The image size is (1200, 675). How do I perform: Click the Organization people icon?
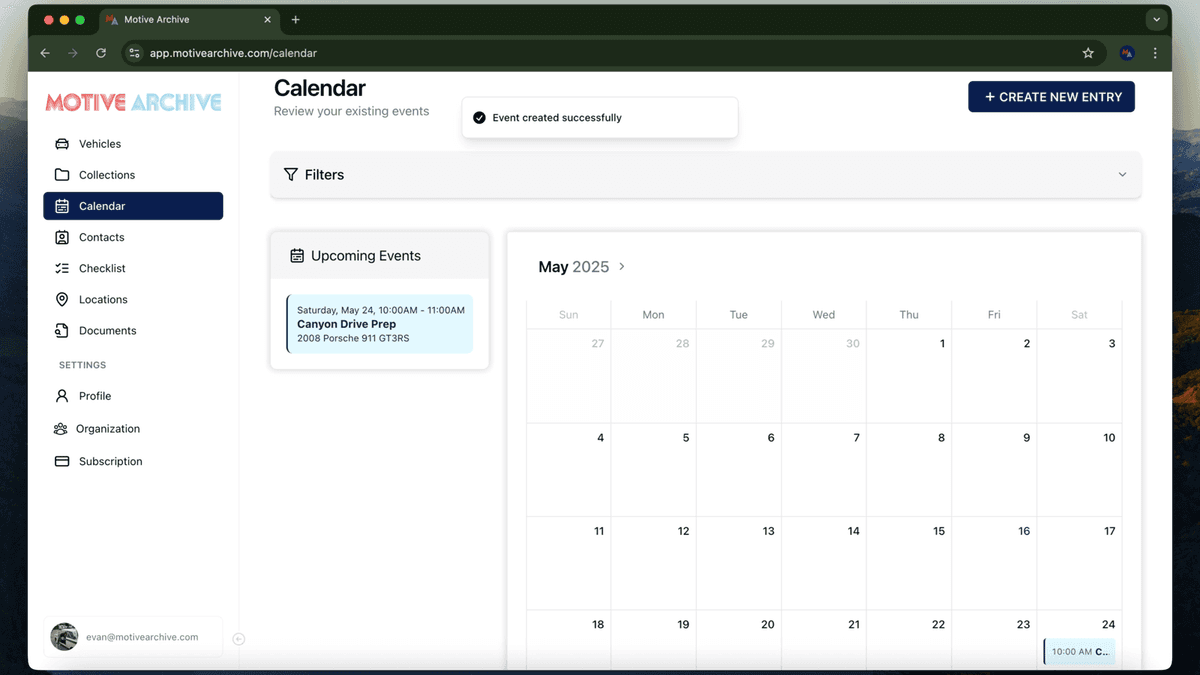[x=61, y=429]
